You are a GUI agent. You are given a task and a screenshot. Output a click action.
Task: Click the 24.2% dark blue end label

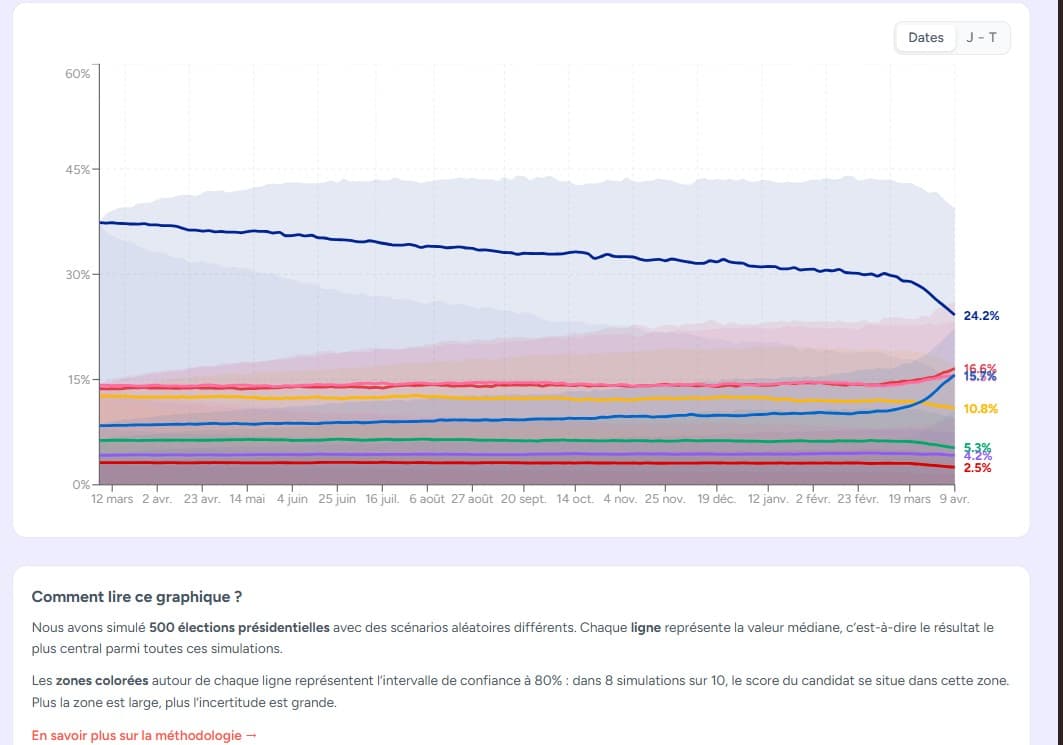(x=981, y=316)
